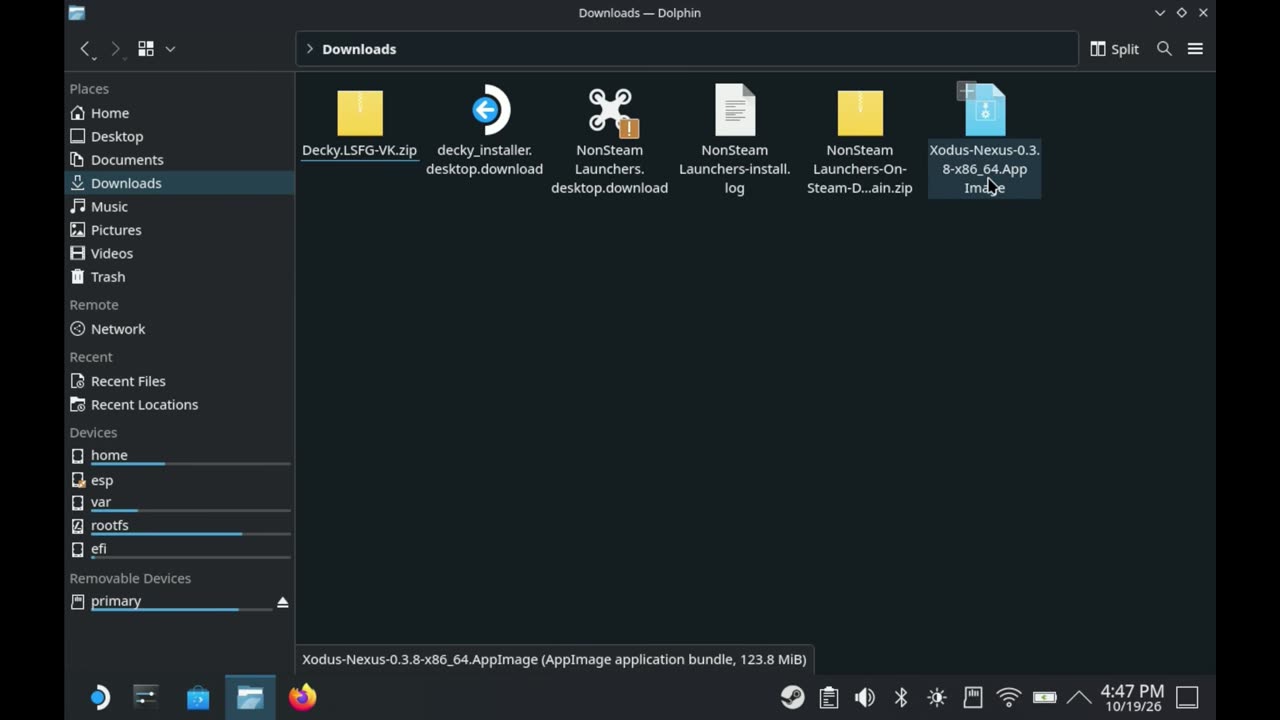This screenshot has height=720, width=1280.
Task: Open Recent Locations
Action: (x=180, y=405)
